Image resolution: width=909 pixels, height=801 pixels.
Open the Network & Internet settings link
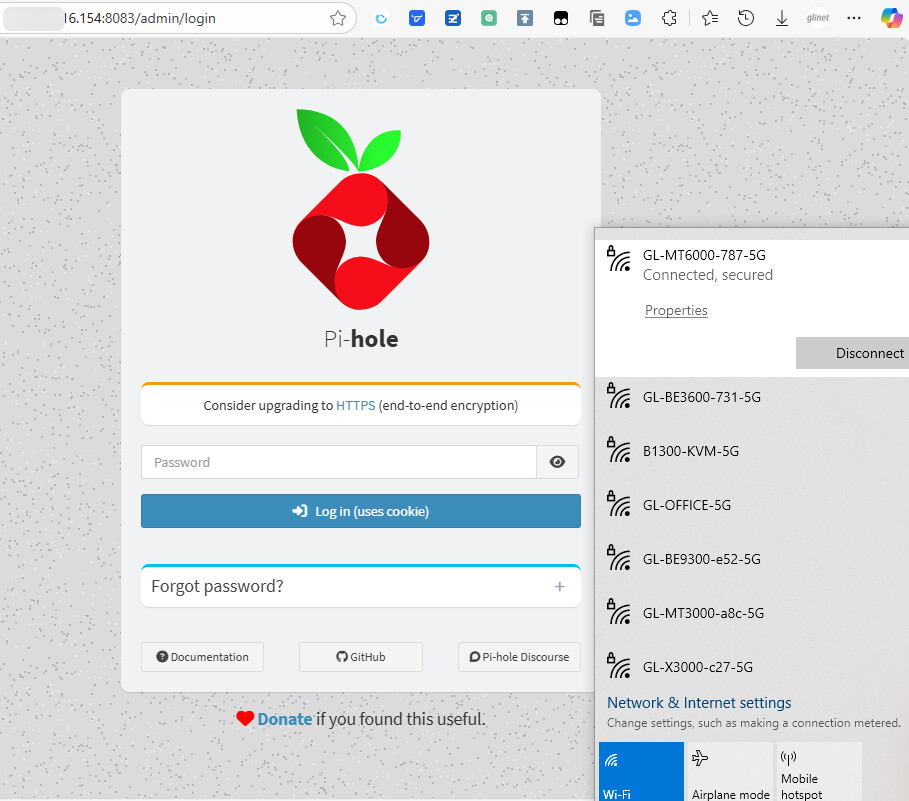pos(699,703)
